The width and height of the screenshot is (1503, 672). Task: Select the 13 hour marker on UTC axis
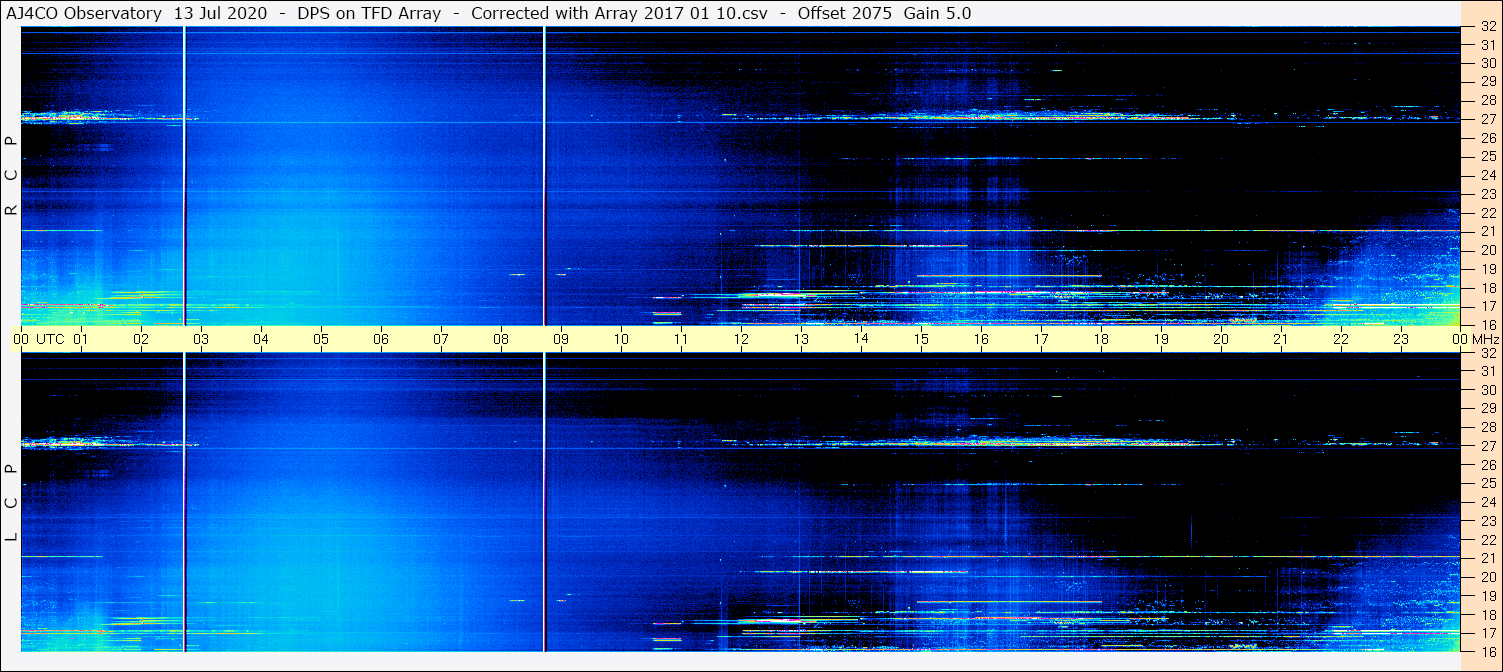coord(801,339)
